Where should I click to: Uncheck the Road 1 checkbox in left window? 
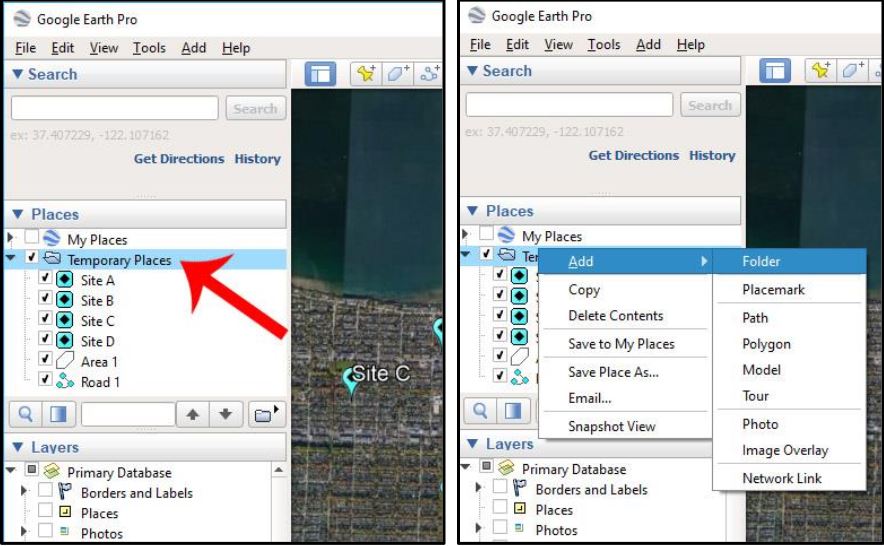click(45, 380)
